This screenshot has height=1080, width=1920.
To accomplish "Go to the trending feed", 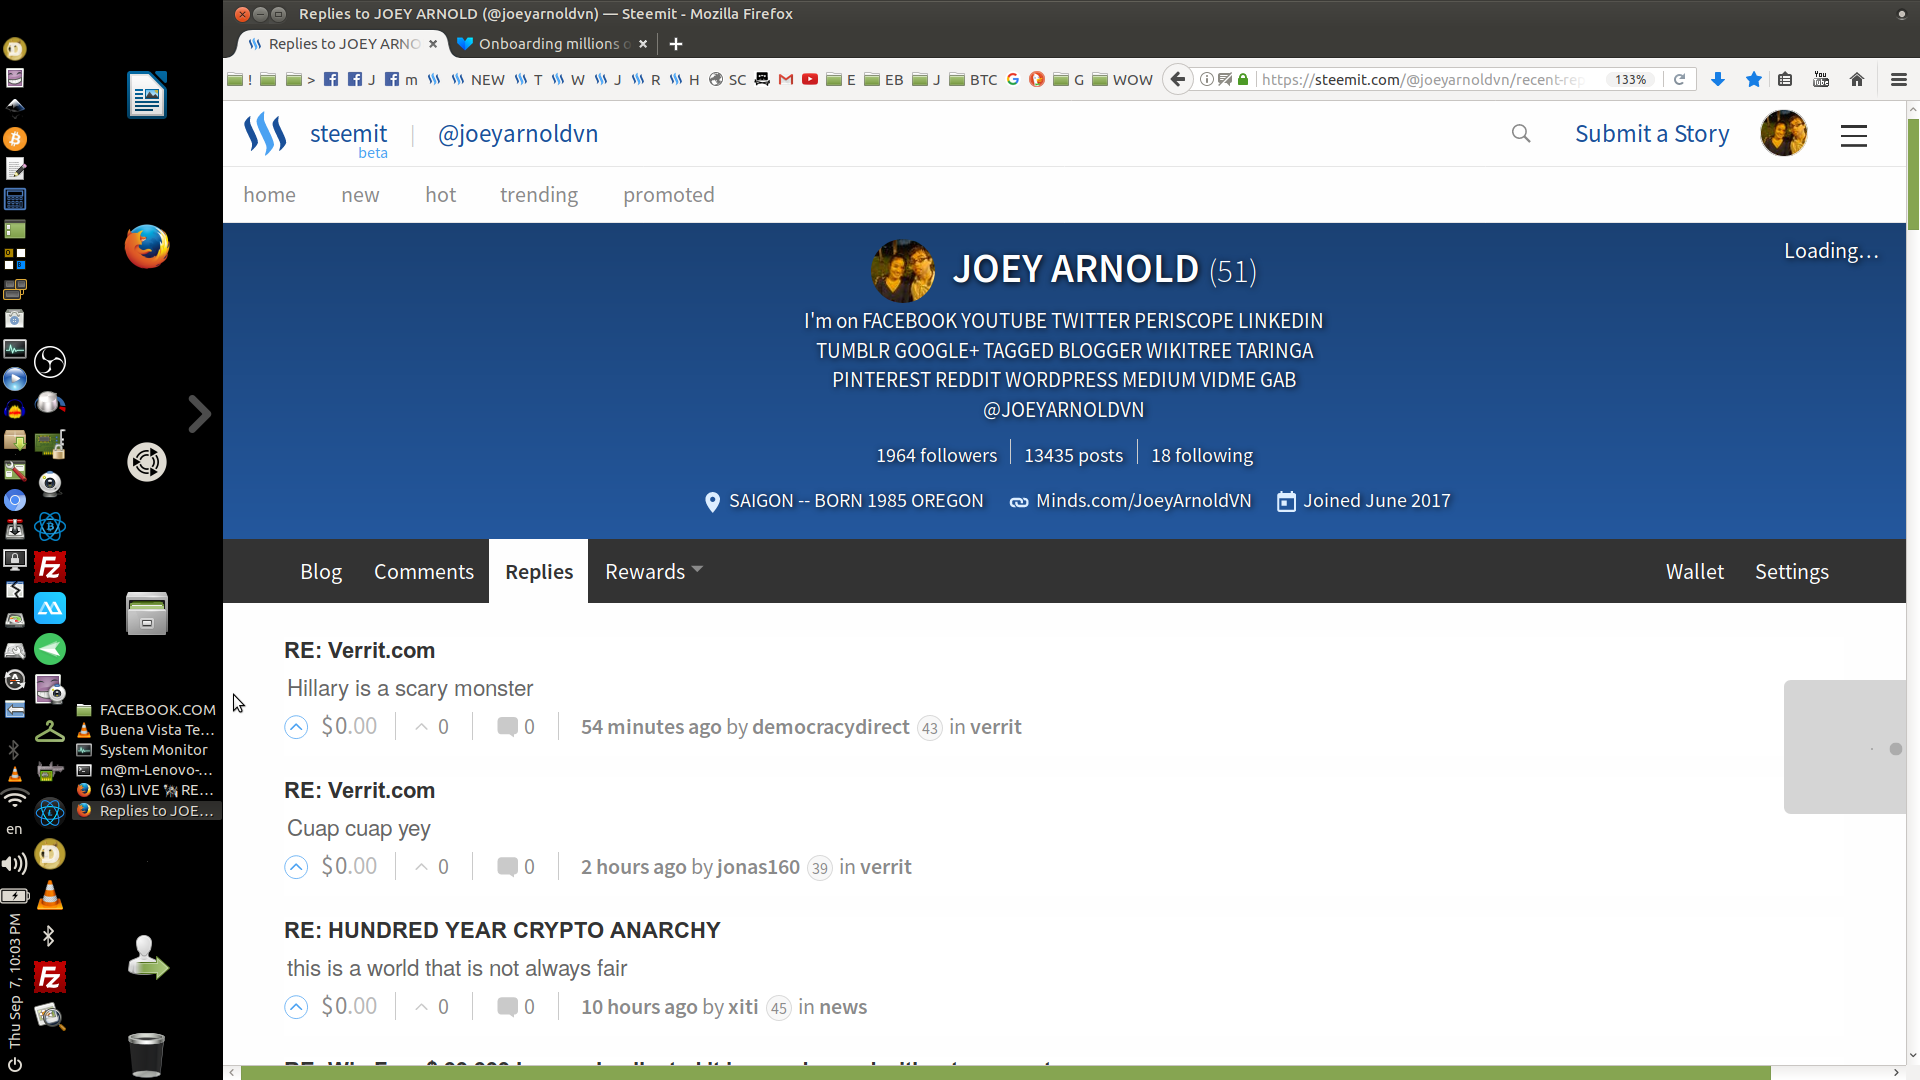I will click(539, 195).
